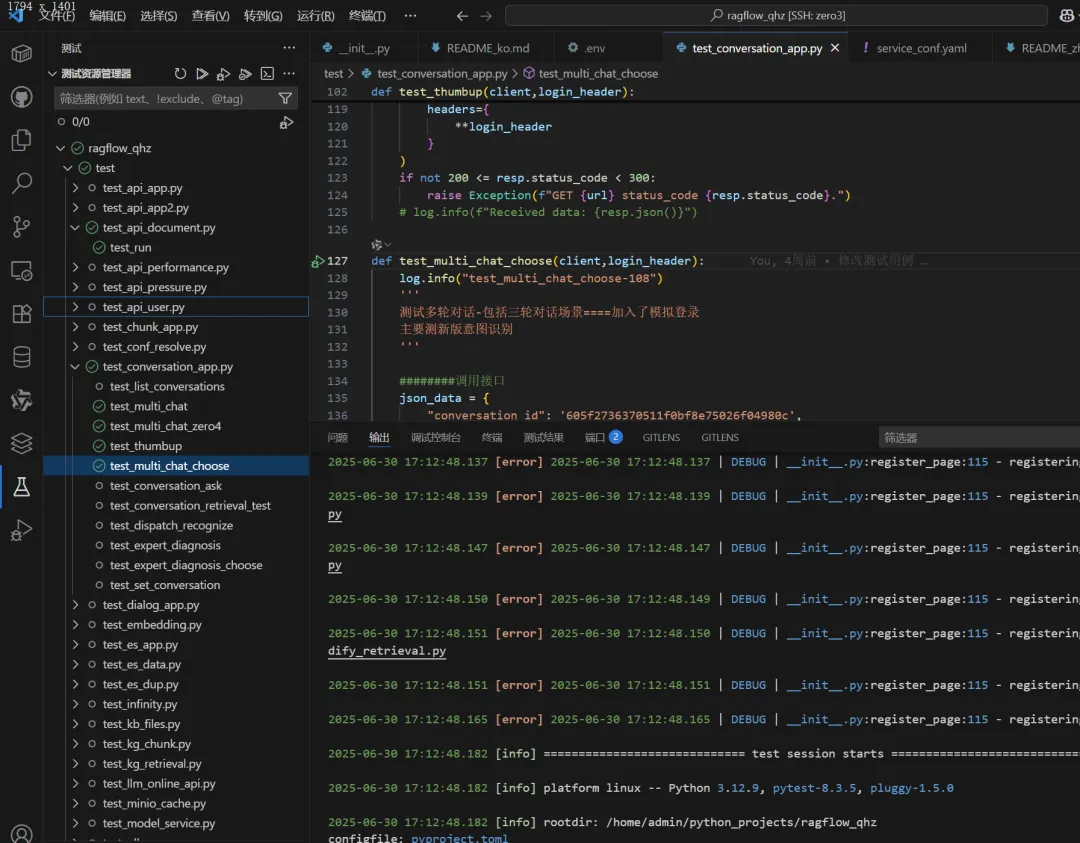Collapse the test folder node
The height and width of the screenshot is (843, 1080).
click(x=68, y=168)
